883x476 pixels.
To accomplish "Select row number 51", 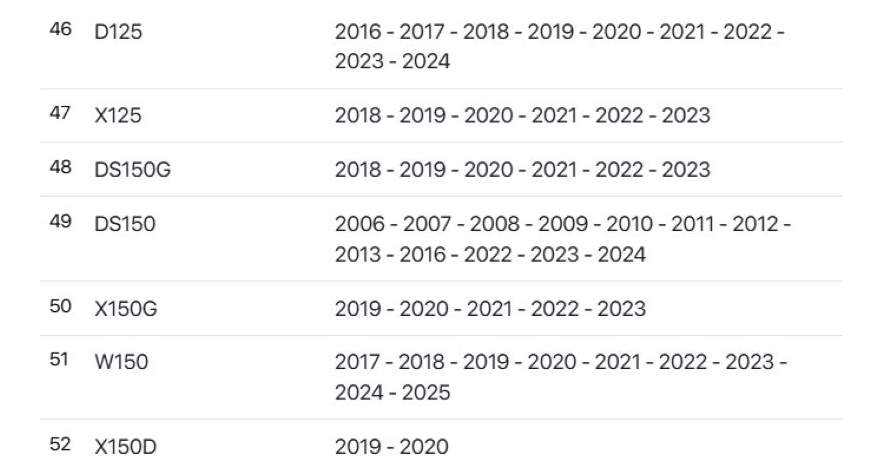I will tap(59, 361).
